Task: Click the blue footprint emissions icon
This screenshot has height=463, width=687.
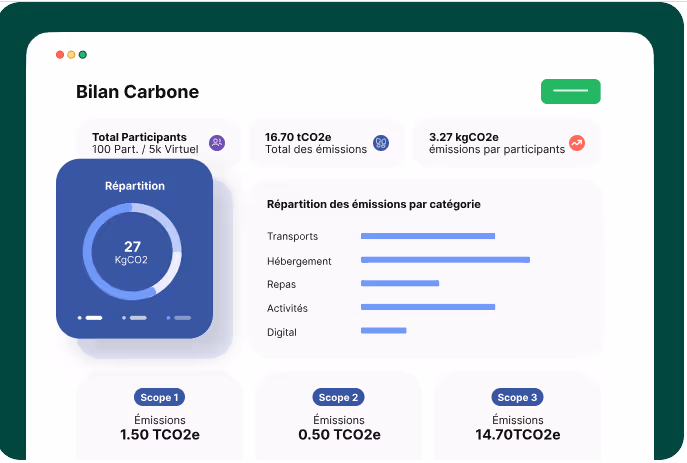Action: tap(381, 143)
